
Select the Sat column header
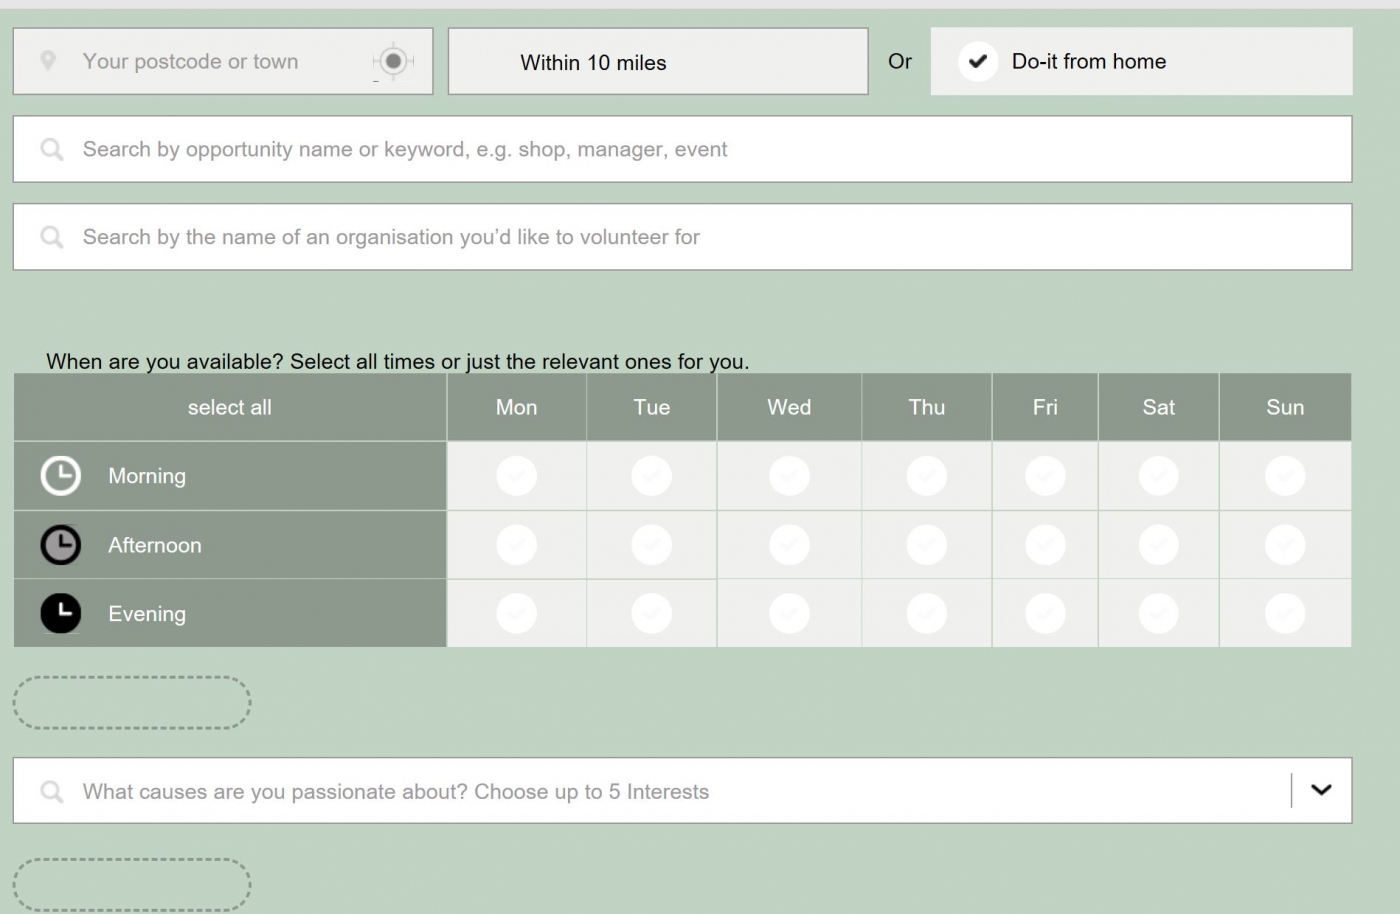(x=1159, y=407)
